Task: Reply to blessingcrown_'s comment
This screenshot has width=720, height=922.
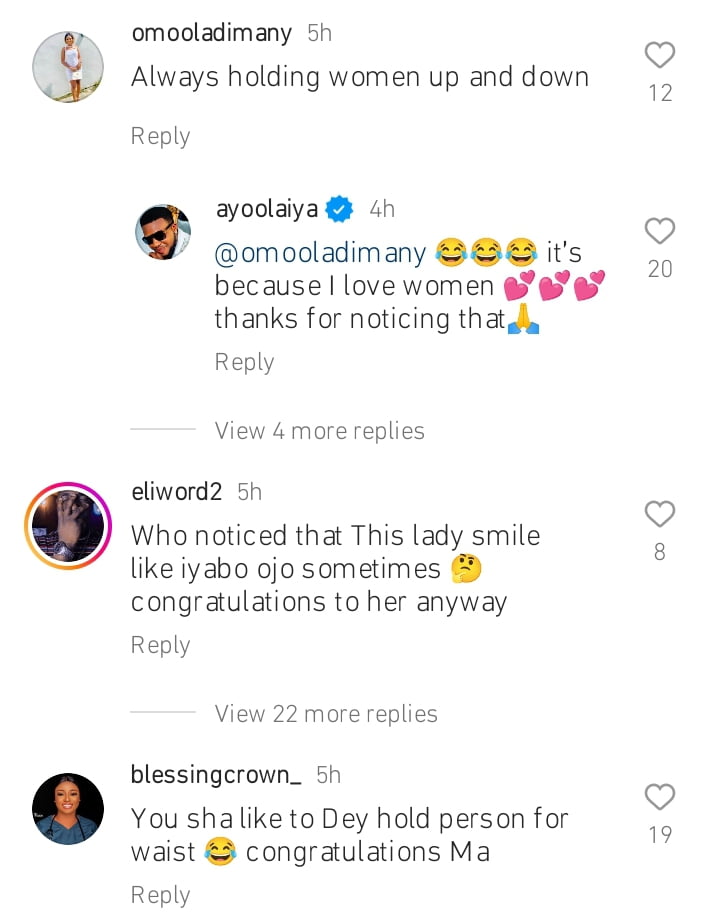Action: (160, 894)
